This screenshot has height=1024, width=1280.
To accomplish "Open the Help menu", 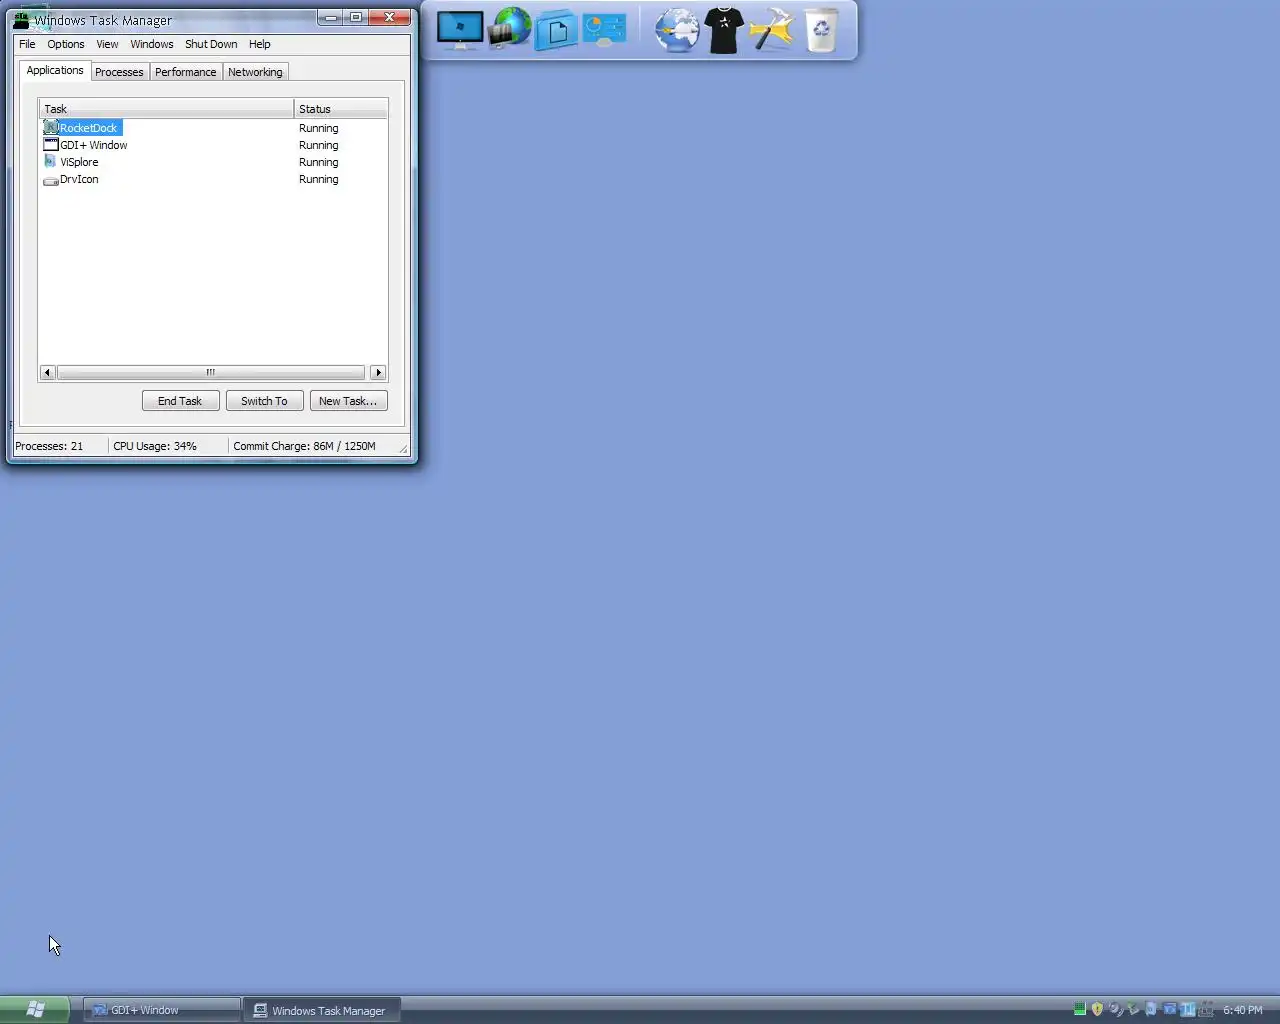I will click(x=260, y=44).
